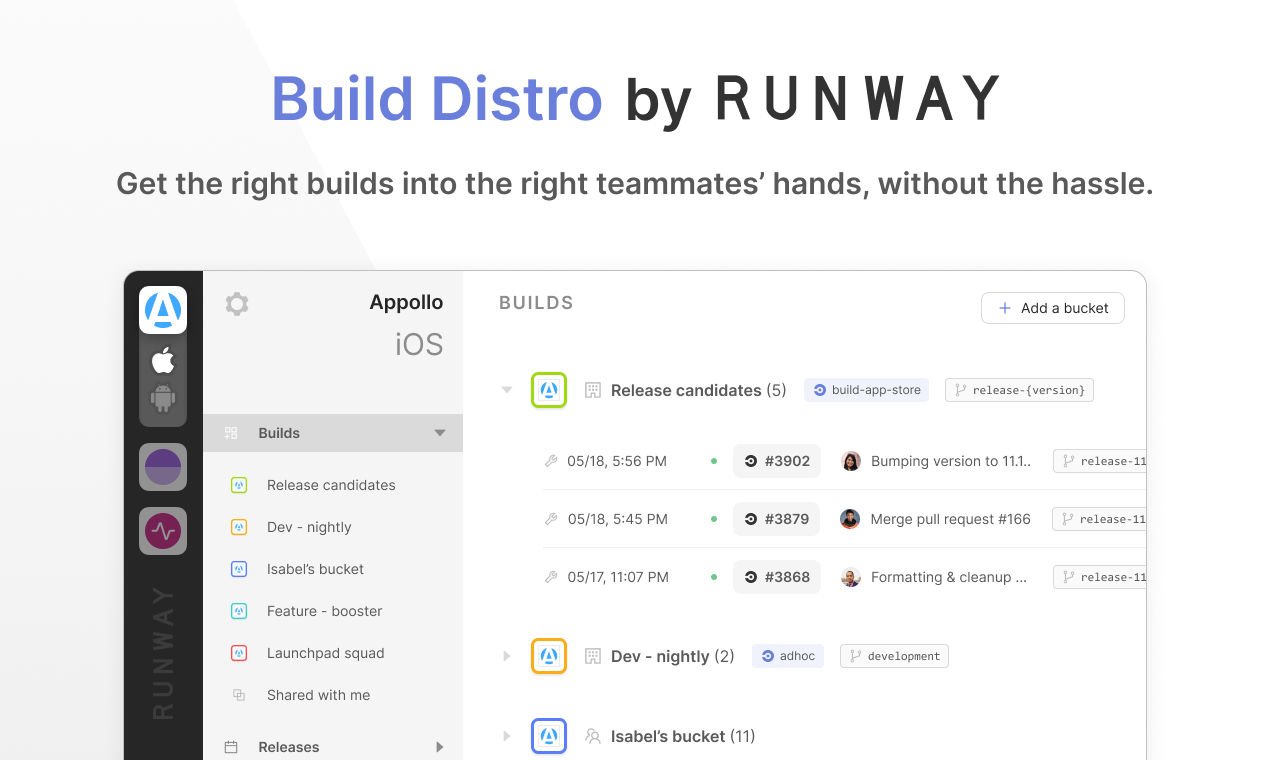Viewport: 1270px width, 760px height.
Task: Click the 'Dev - nightly (2)' heading
Action: click(673, 656)
